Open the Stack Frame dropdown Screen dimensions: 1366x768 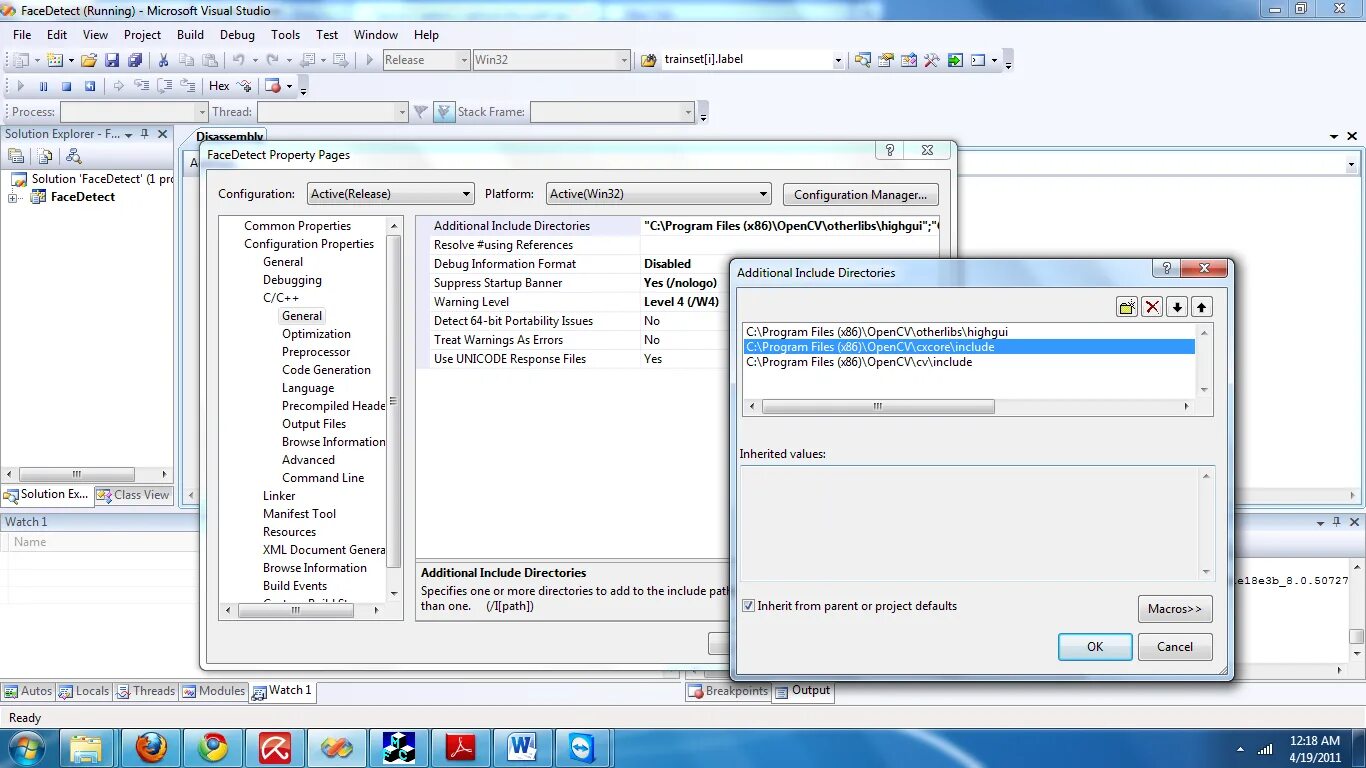coord(612,112)
